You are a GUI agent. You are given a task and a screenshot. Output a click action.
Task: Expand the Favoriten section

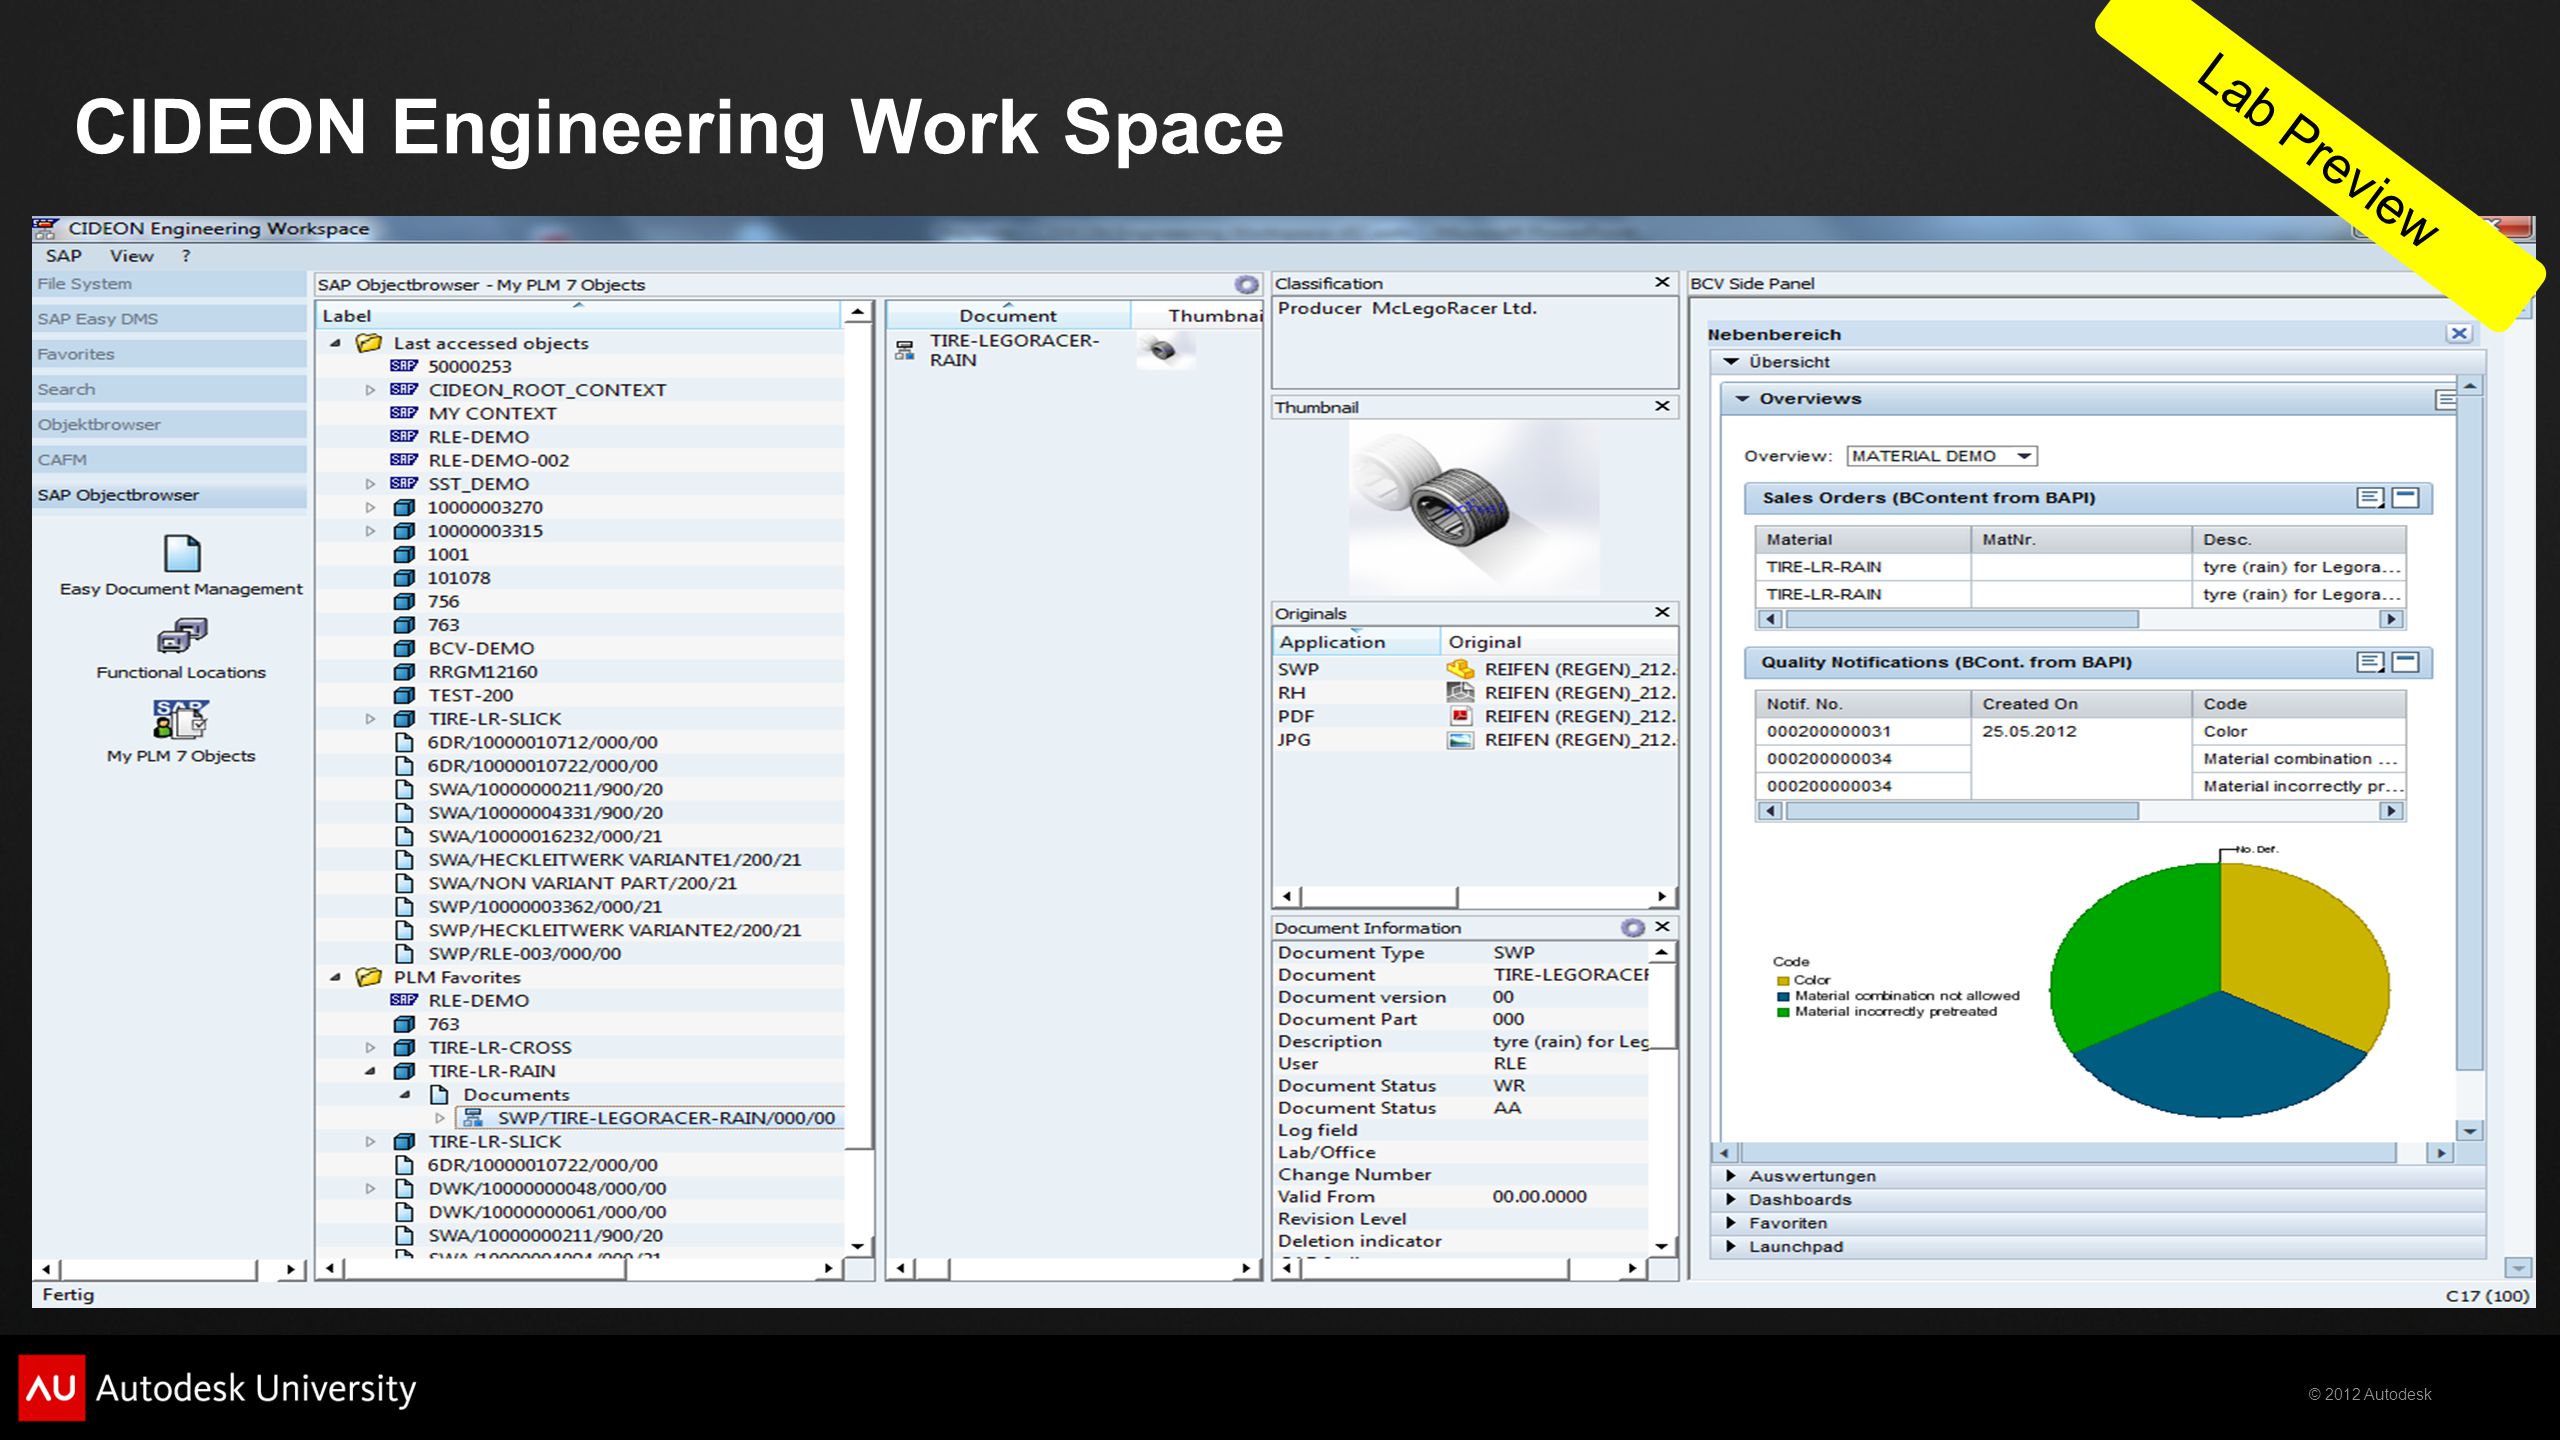coord(1731,1223)
